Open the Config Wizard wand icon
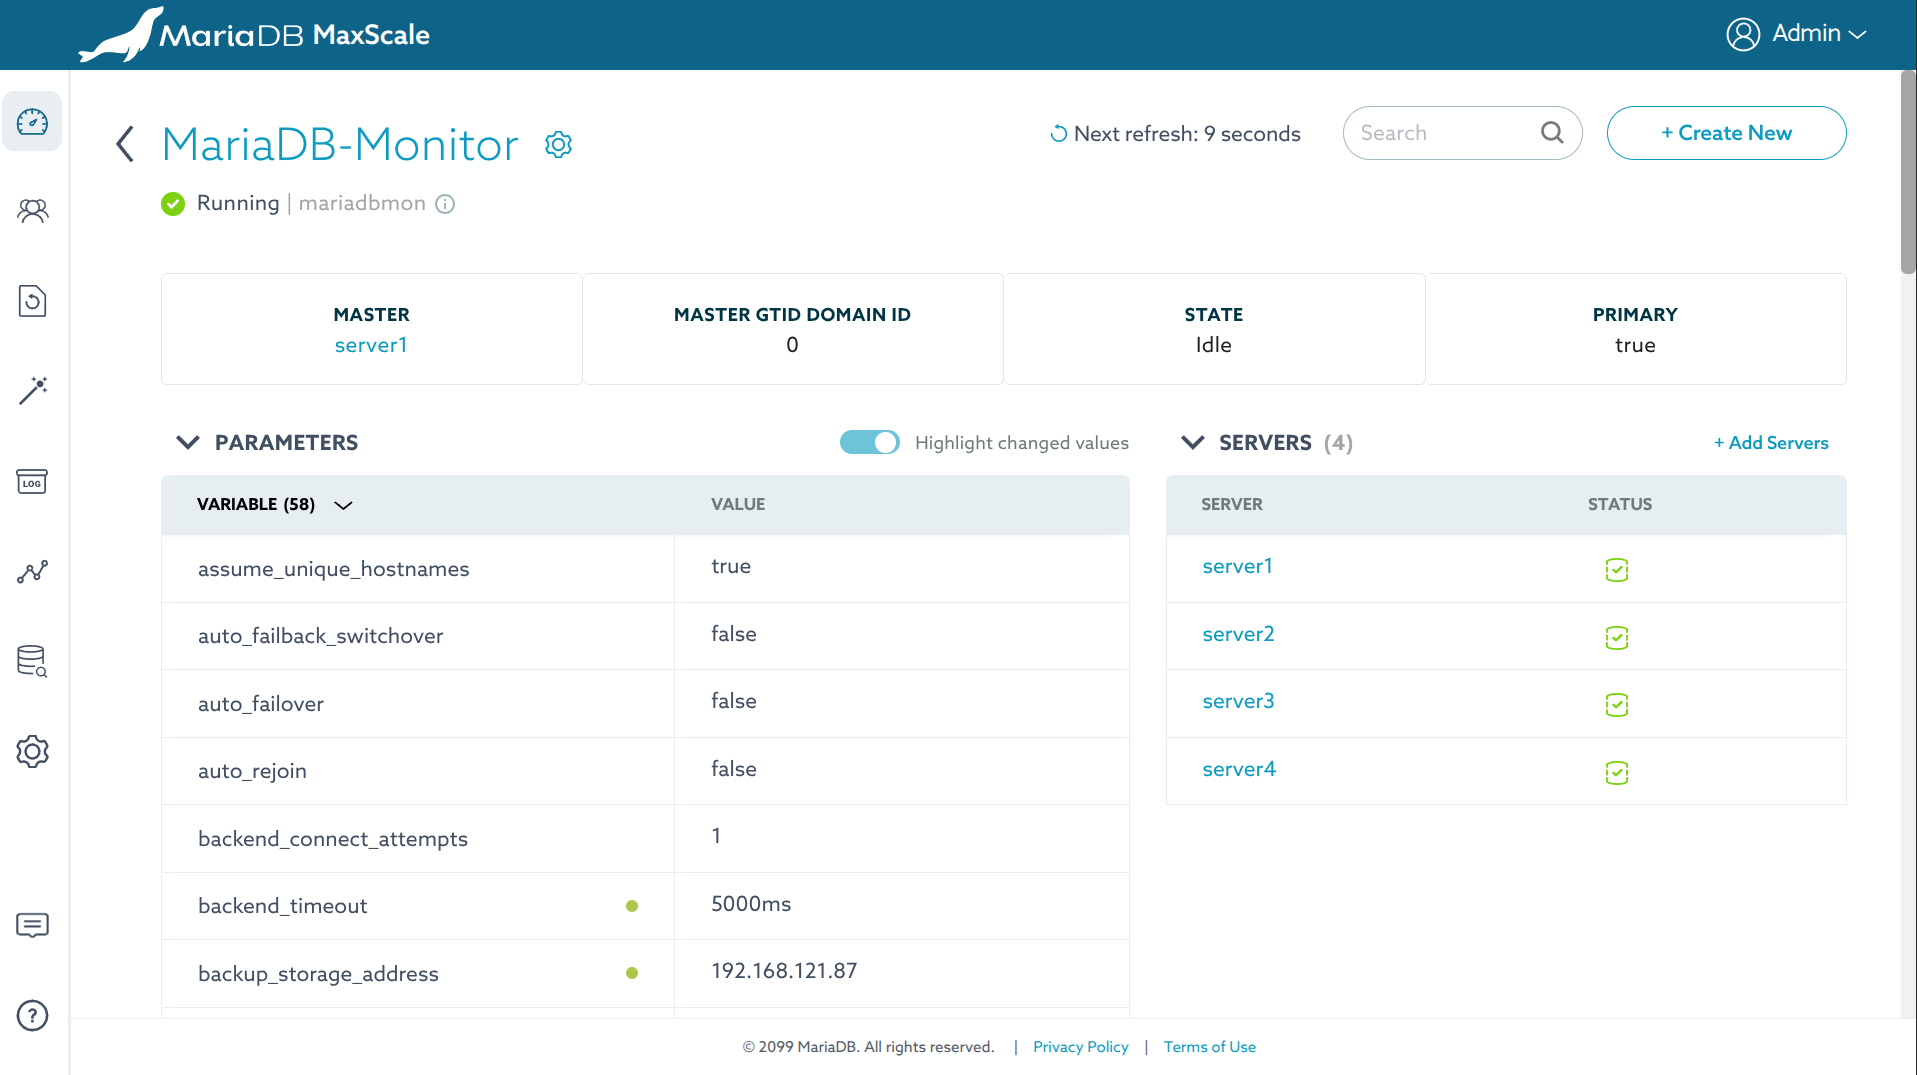This screenshot has height=1075, width=1917. pyautogui.click(x=32, y=391)
